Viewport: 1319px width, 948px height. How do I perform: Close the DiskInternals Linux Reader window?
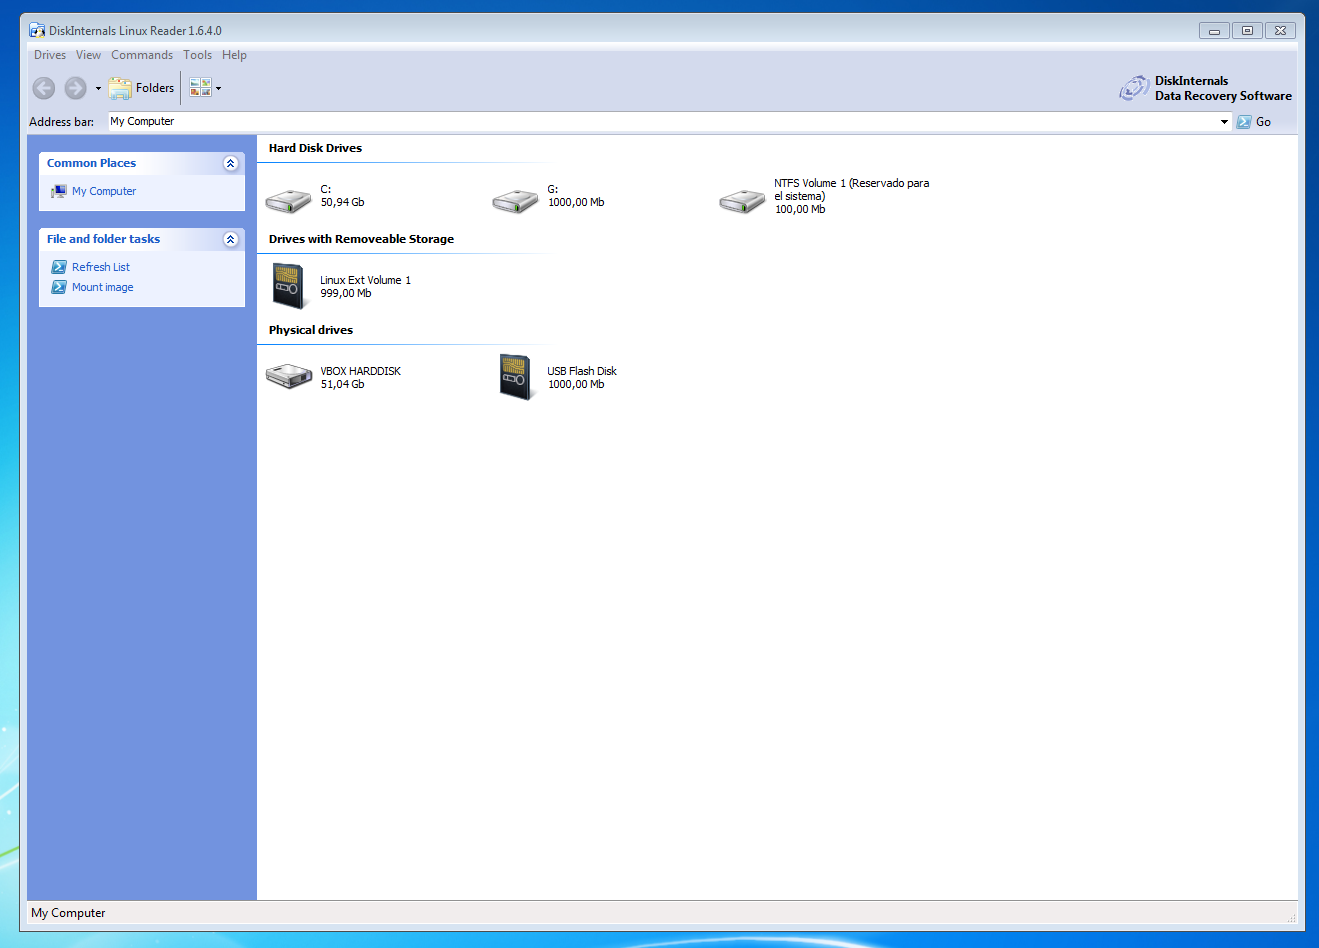[x=1280, y=30]
